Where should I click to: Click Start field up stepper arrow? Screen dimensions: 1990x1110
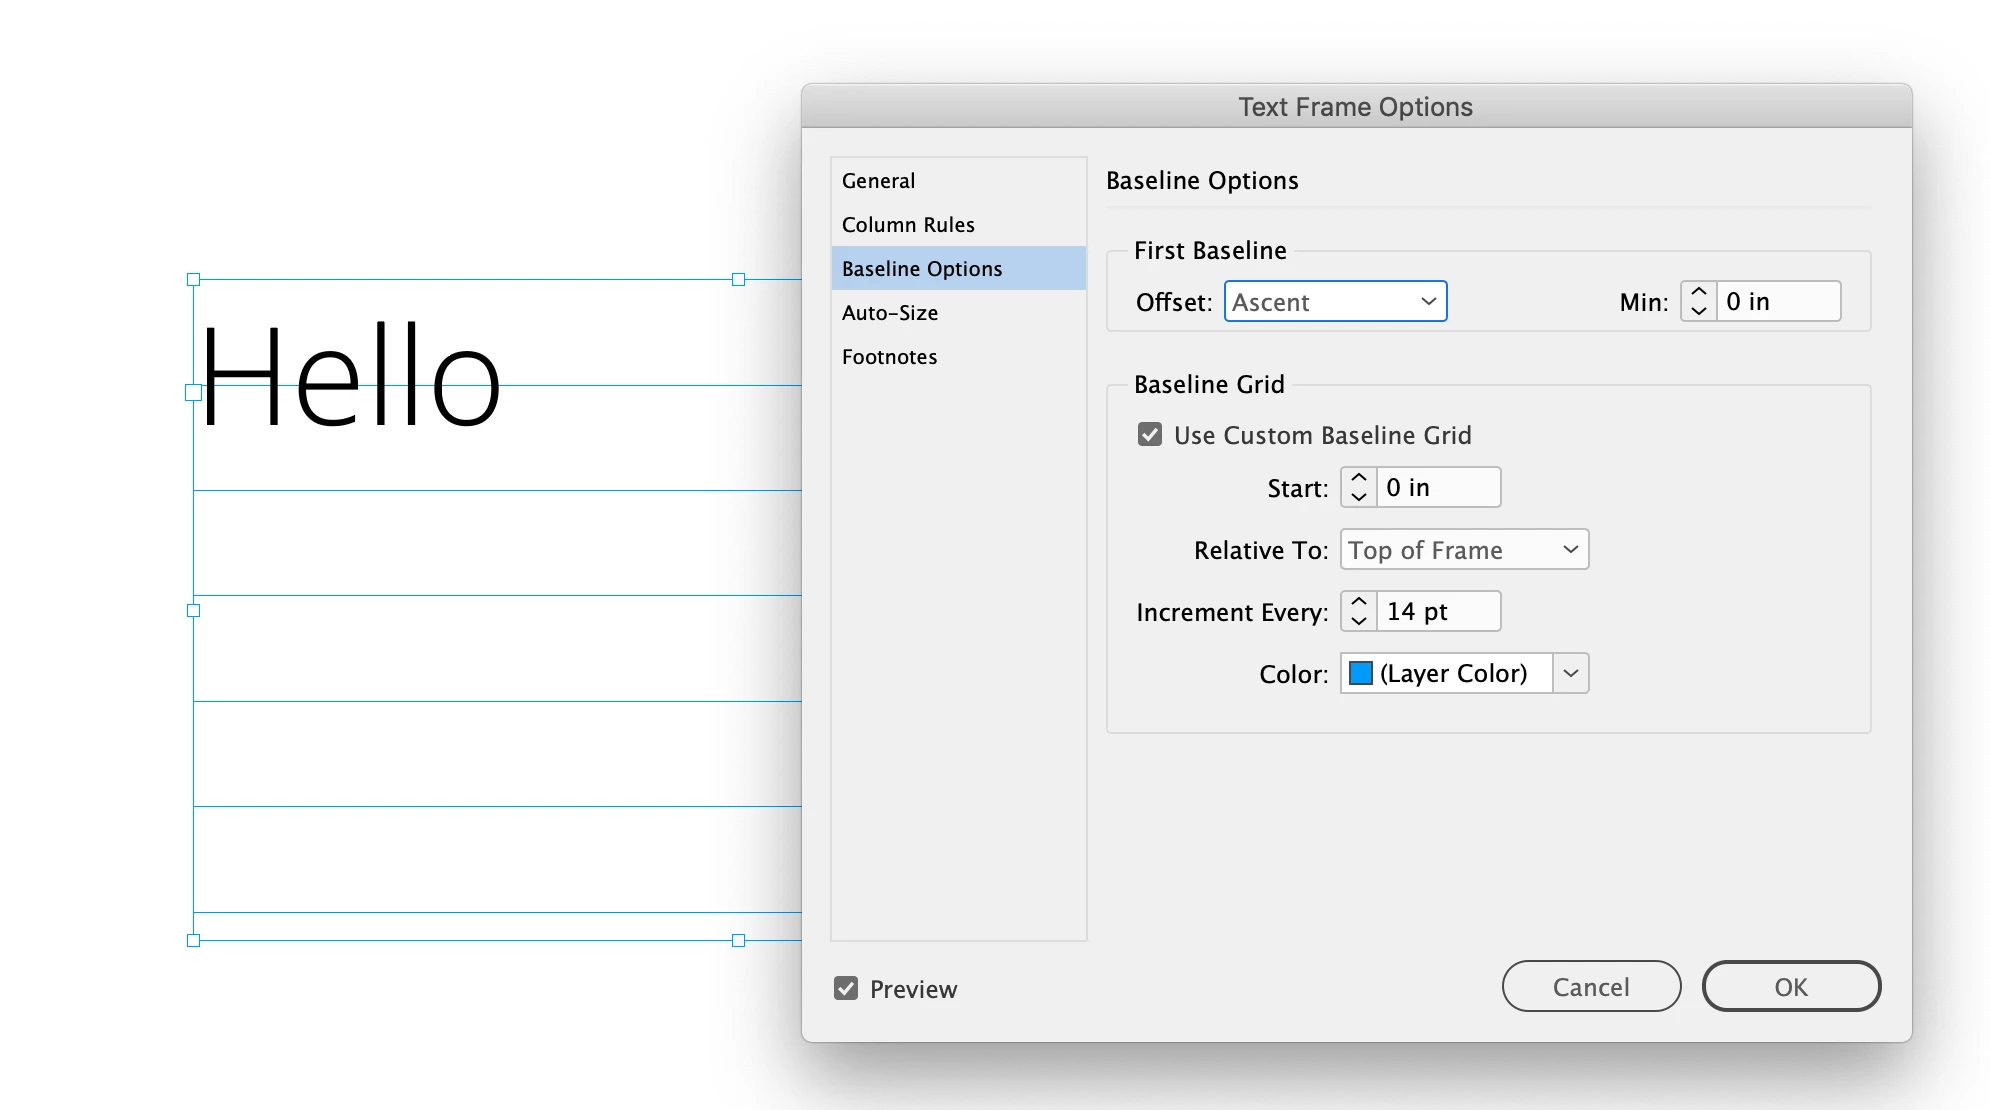[1358, 478]
